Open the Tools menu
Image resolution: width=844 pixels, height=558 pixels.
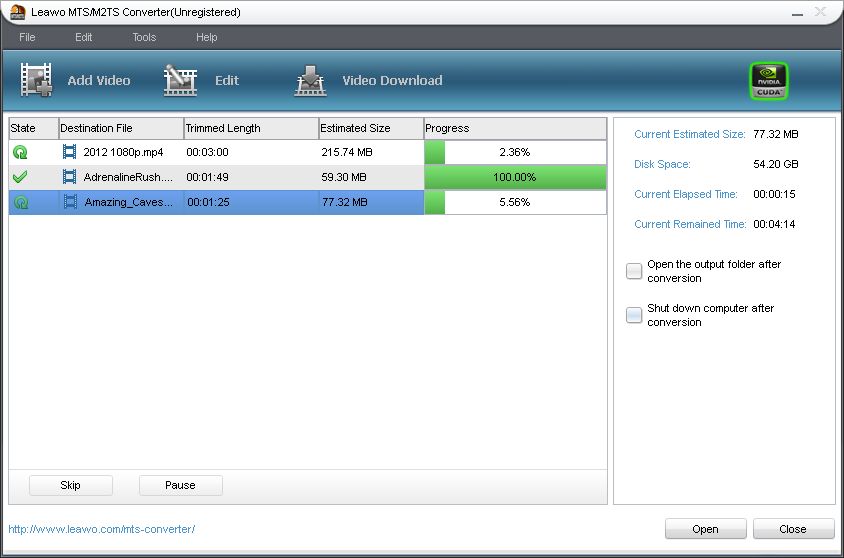point(144,37)
